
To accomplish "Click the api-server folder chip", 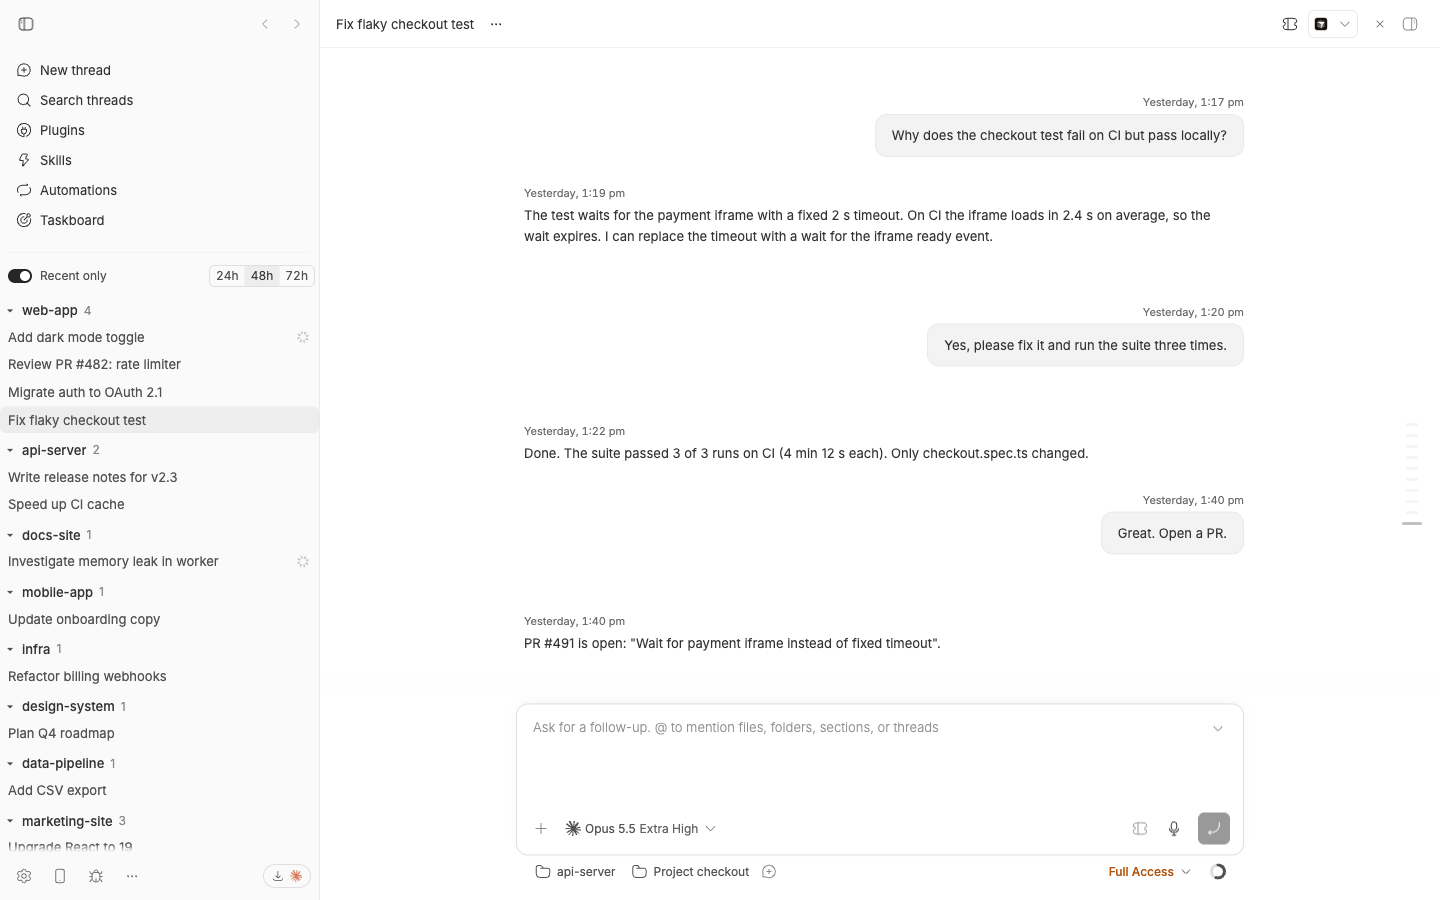I will pos(576,872).
